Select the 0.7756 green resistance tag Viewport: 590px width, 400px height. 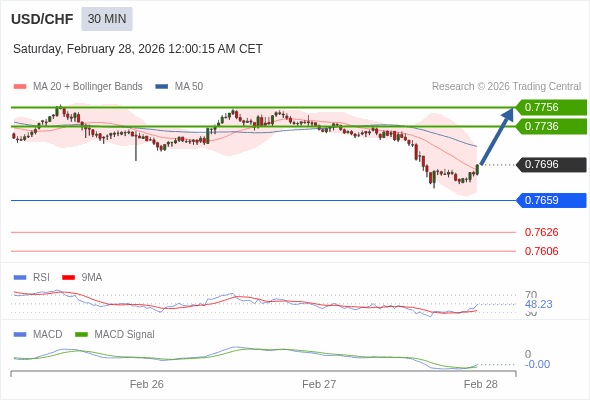tap(551, 107)
